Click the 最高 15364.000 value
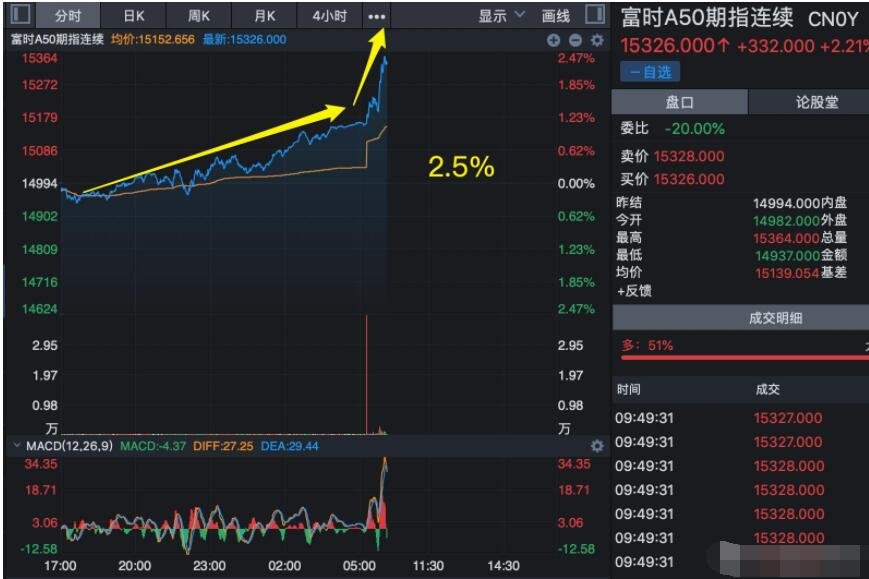This screenshot has height=579, width=869. 786,238
